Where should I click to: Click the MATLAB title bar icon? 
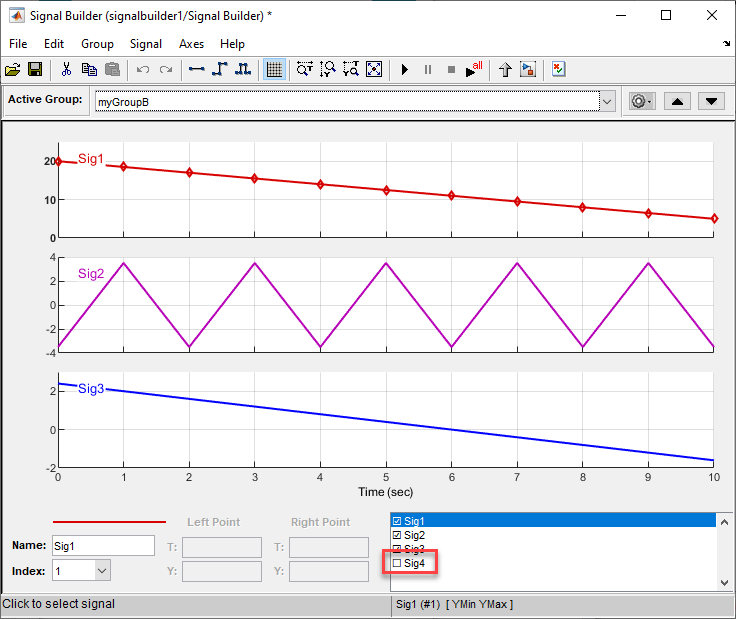click(16, 15)
